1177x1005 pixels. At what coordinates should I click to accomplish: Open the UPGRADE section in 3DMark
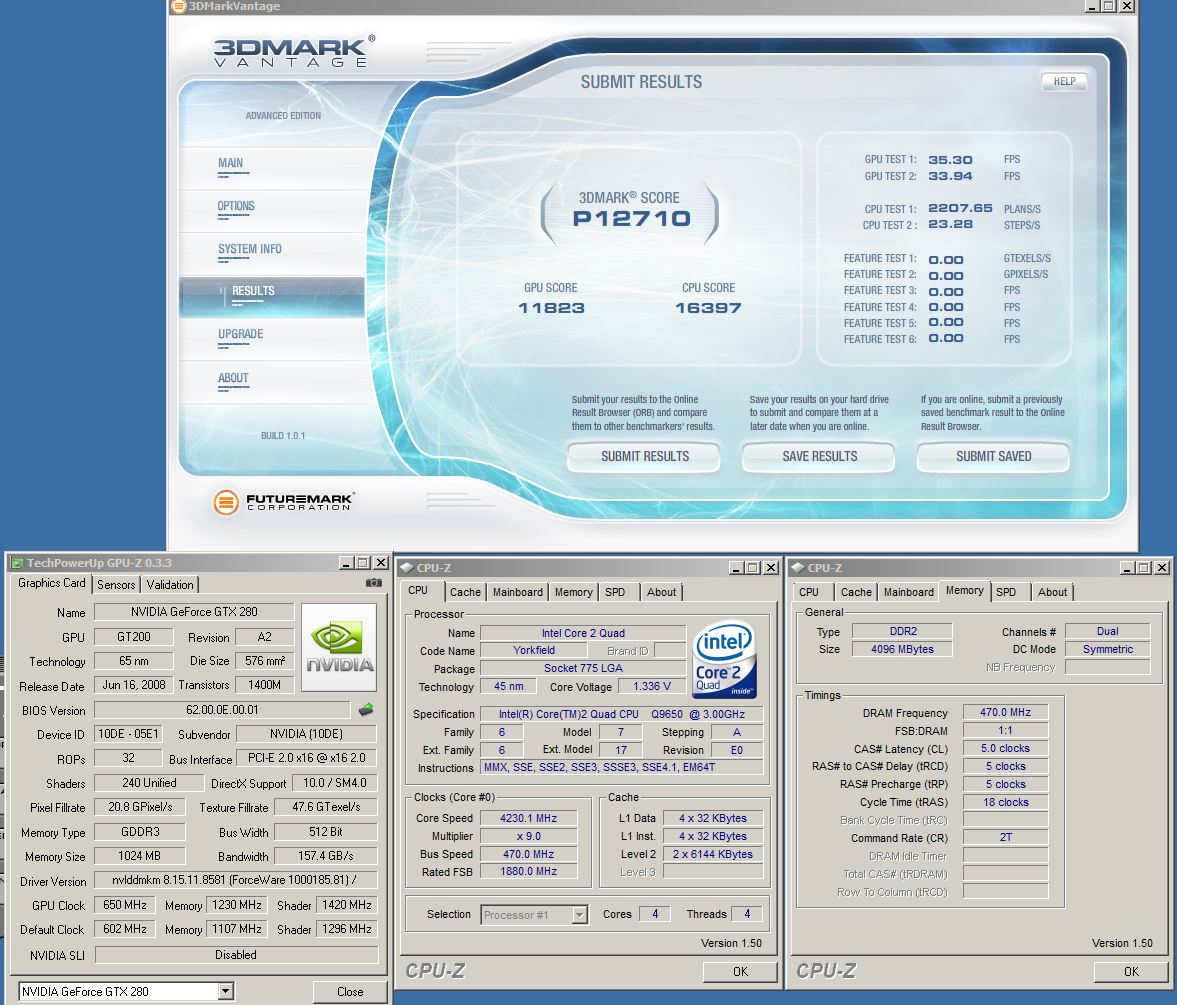point(240,335)
